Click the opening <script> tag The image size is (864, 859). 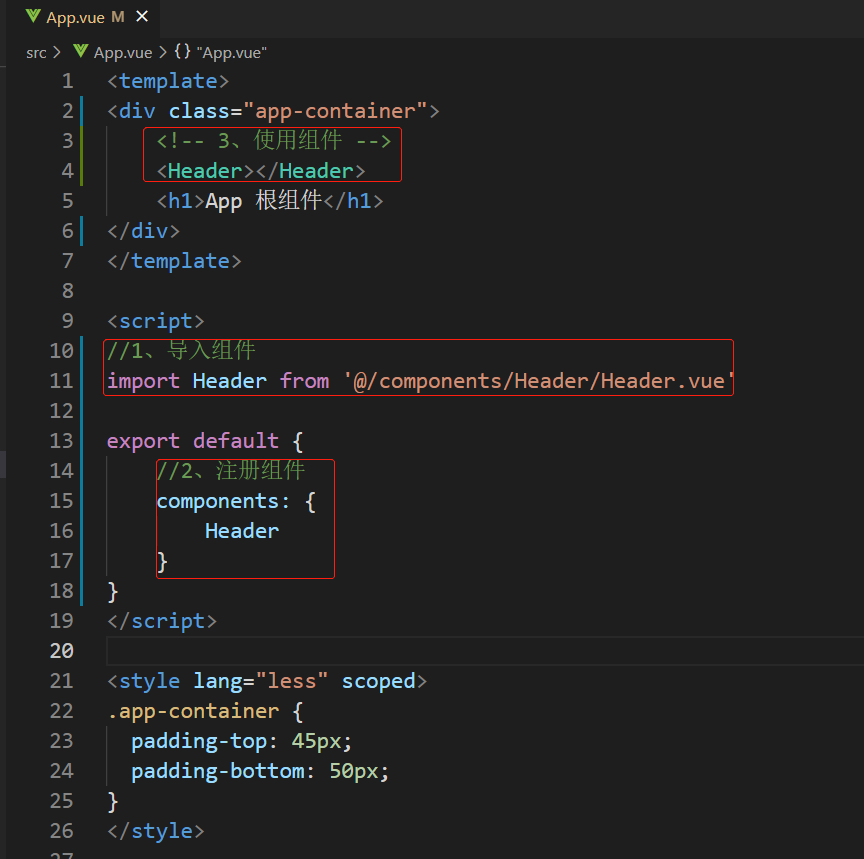(x=156, y=321)
